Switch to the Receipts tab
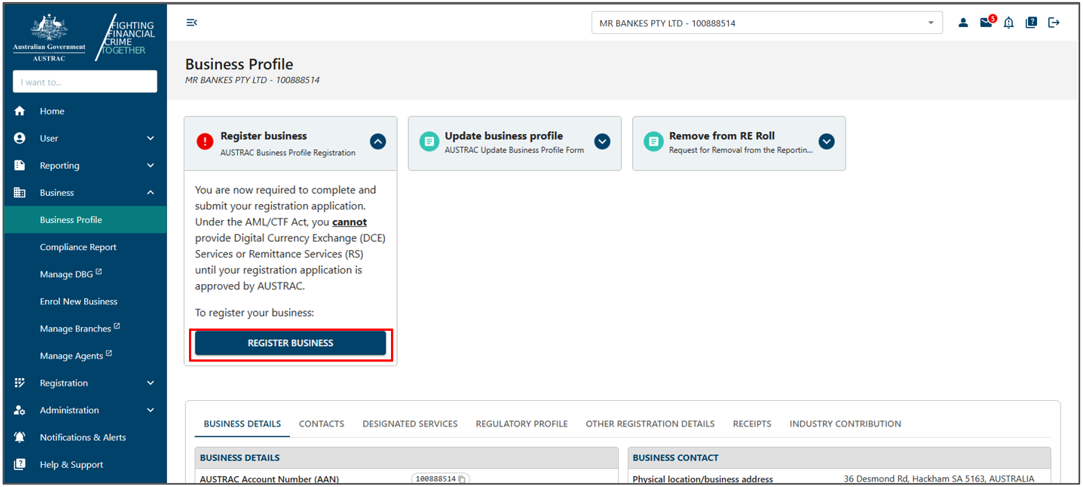1083x487 pixels. click(752, 424)
